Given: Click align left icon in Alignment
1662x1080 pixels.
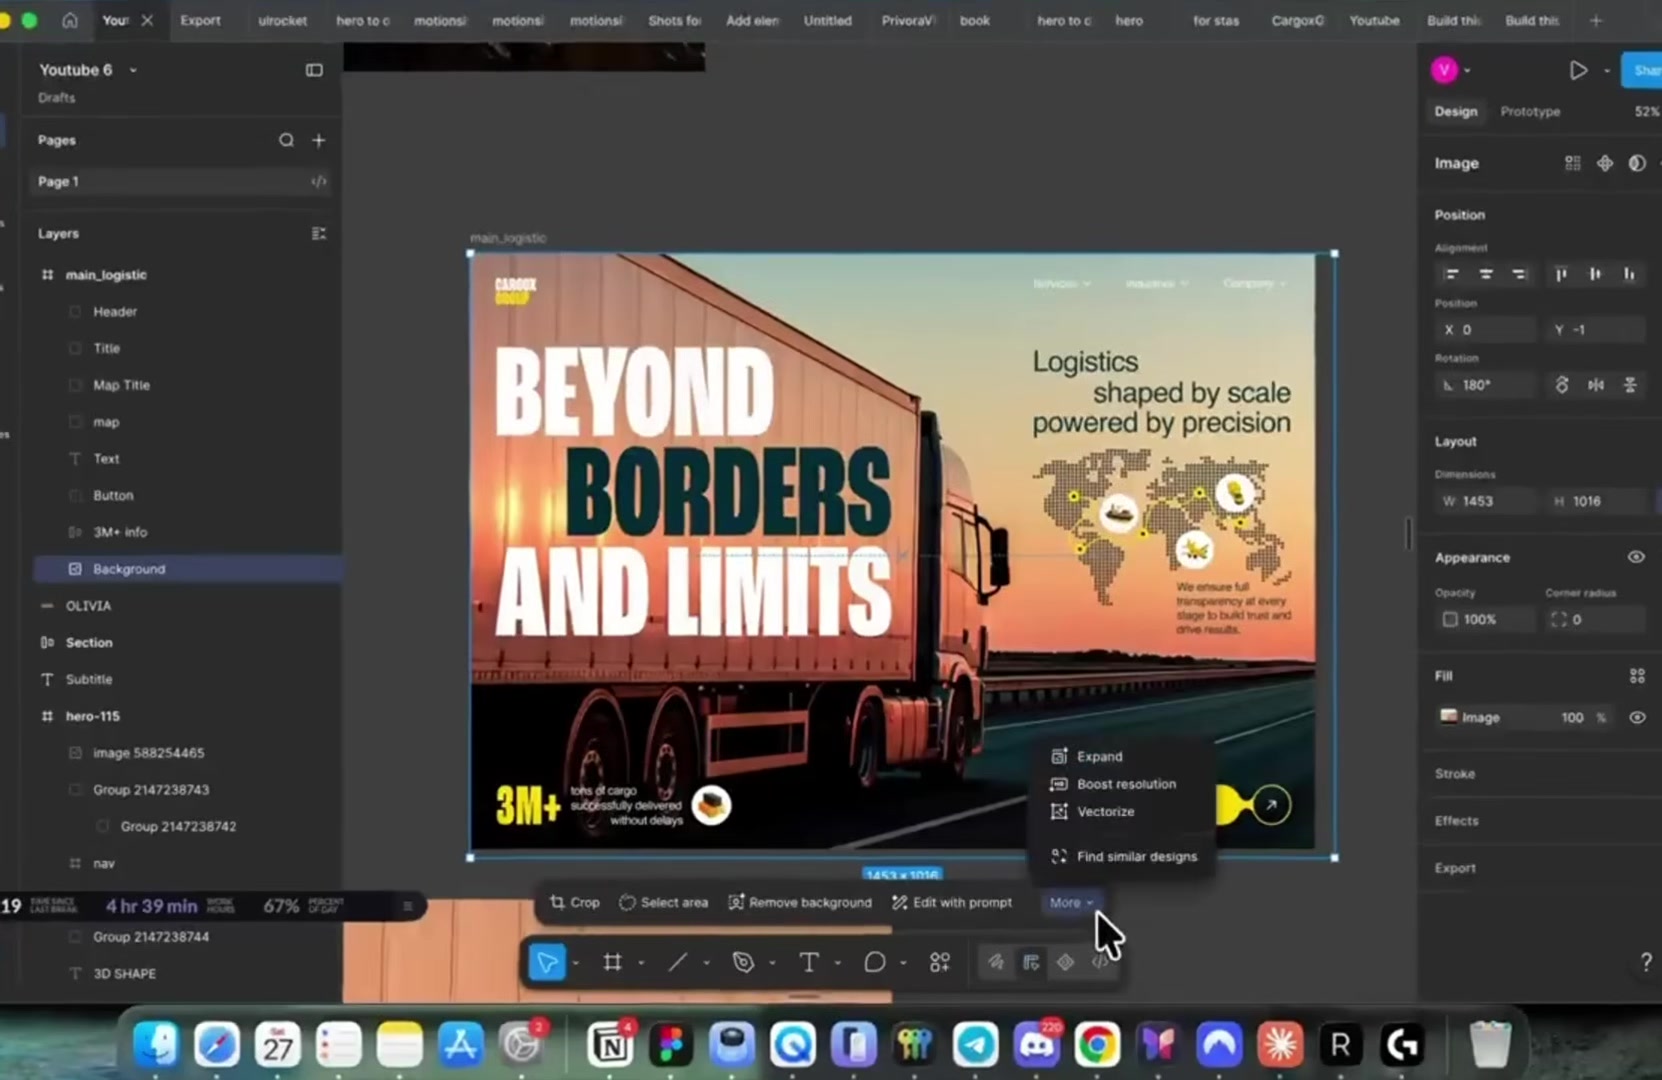Looking at the screenshot, I should (x=1452, y=274).
